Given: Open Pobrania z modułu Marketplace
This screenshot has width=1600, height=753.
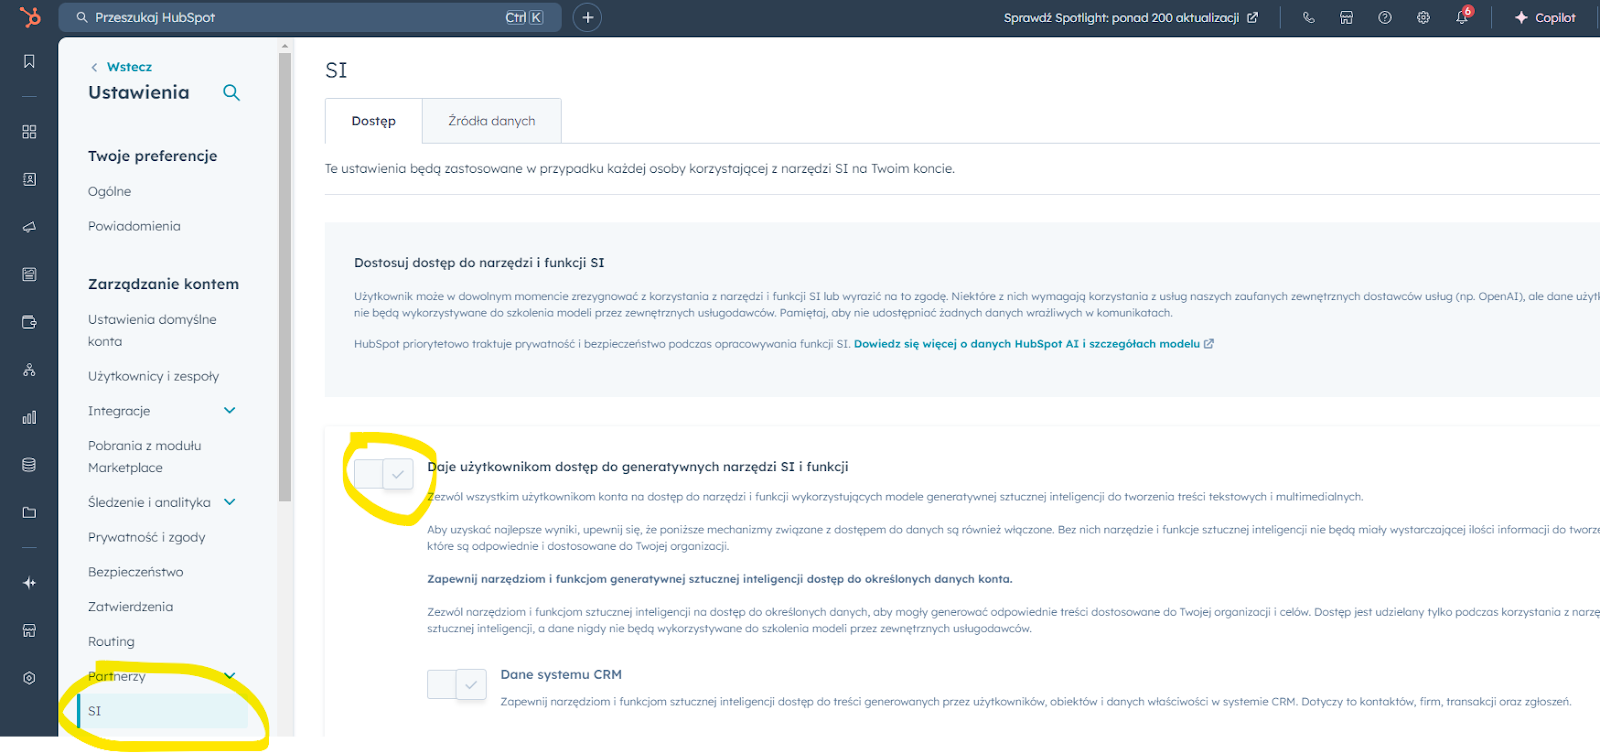Looking at the screenshot, I should pyautogui.click(x=145, y=456).
